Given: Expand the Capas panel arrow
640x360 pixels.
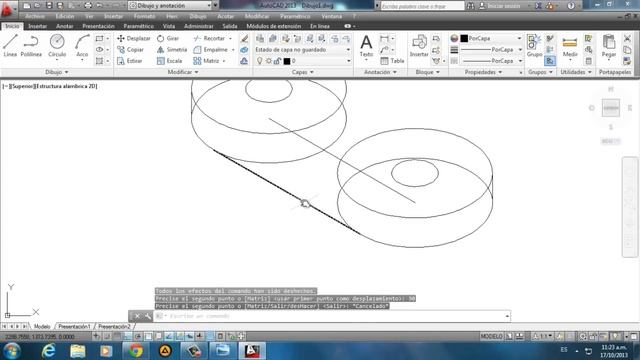Looking at the screenshot, I should point(312,72).
